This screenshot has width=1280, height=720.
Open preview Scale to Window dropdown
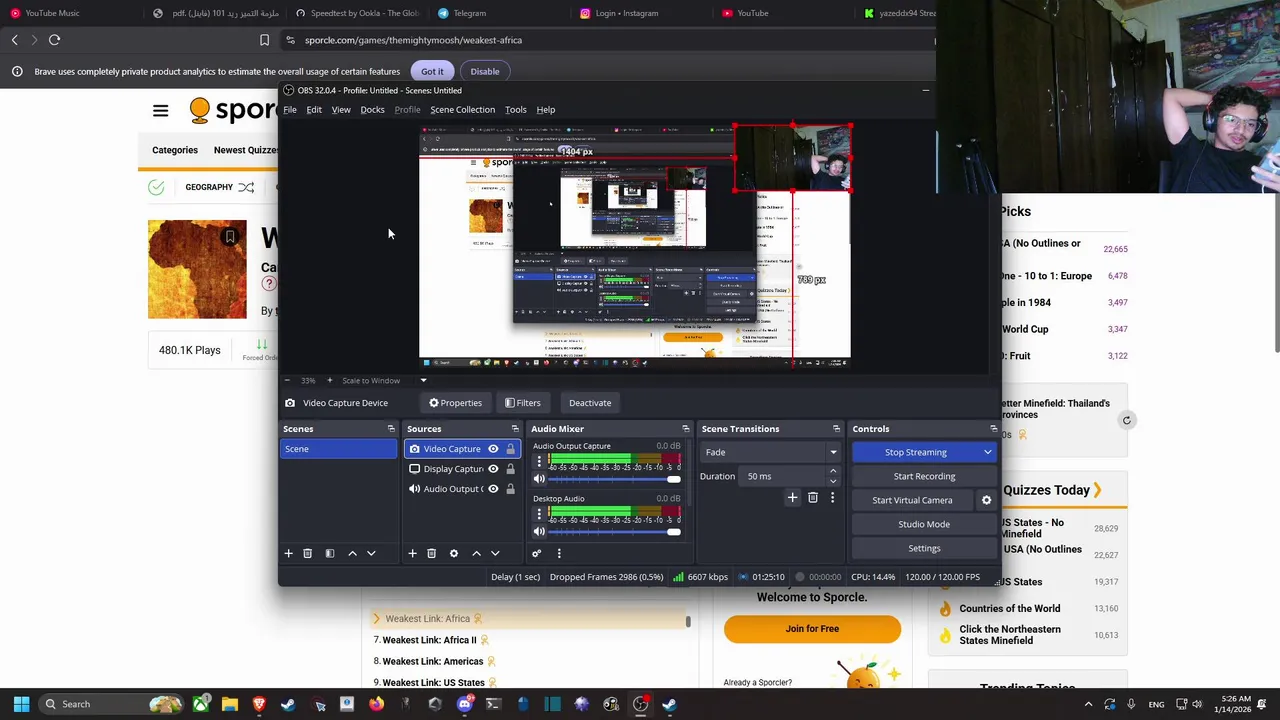423,380
